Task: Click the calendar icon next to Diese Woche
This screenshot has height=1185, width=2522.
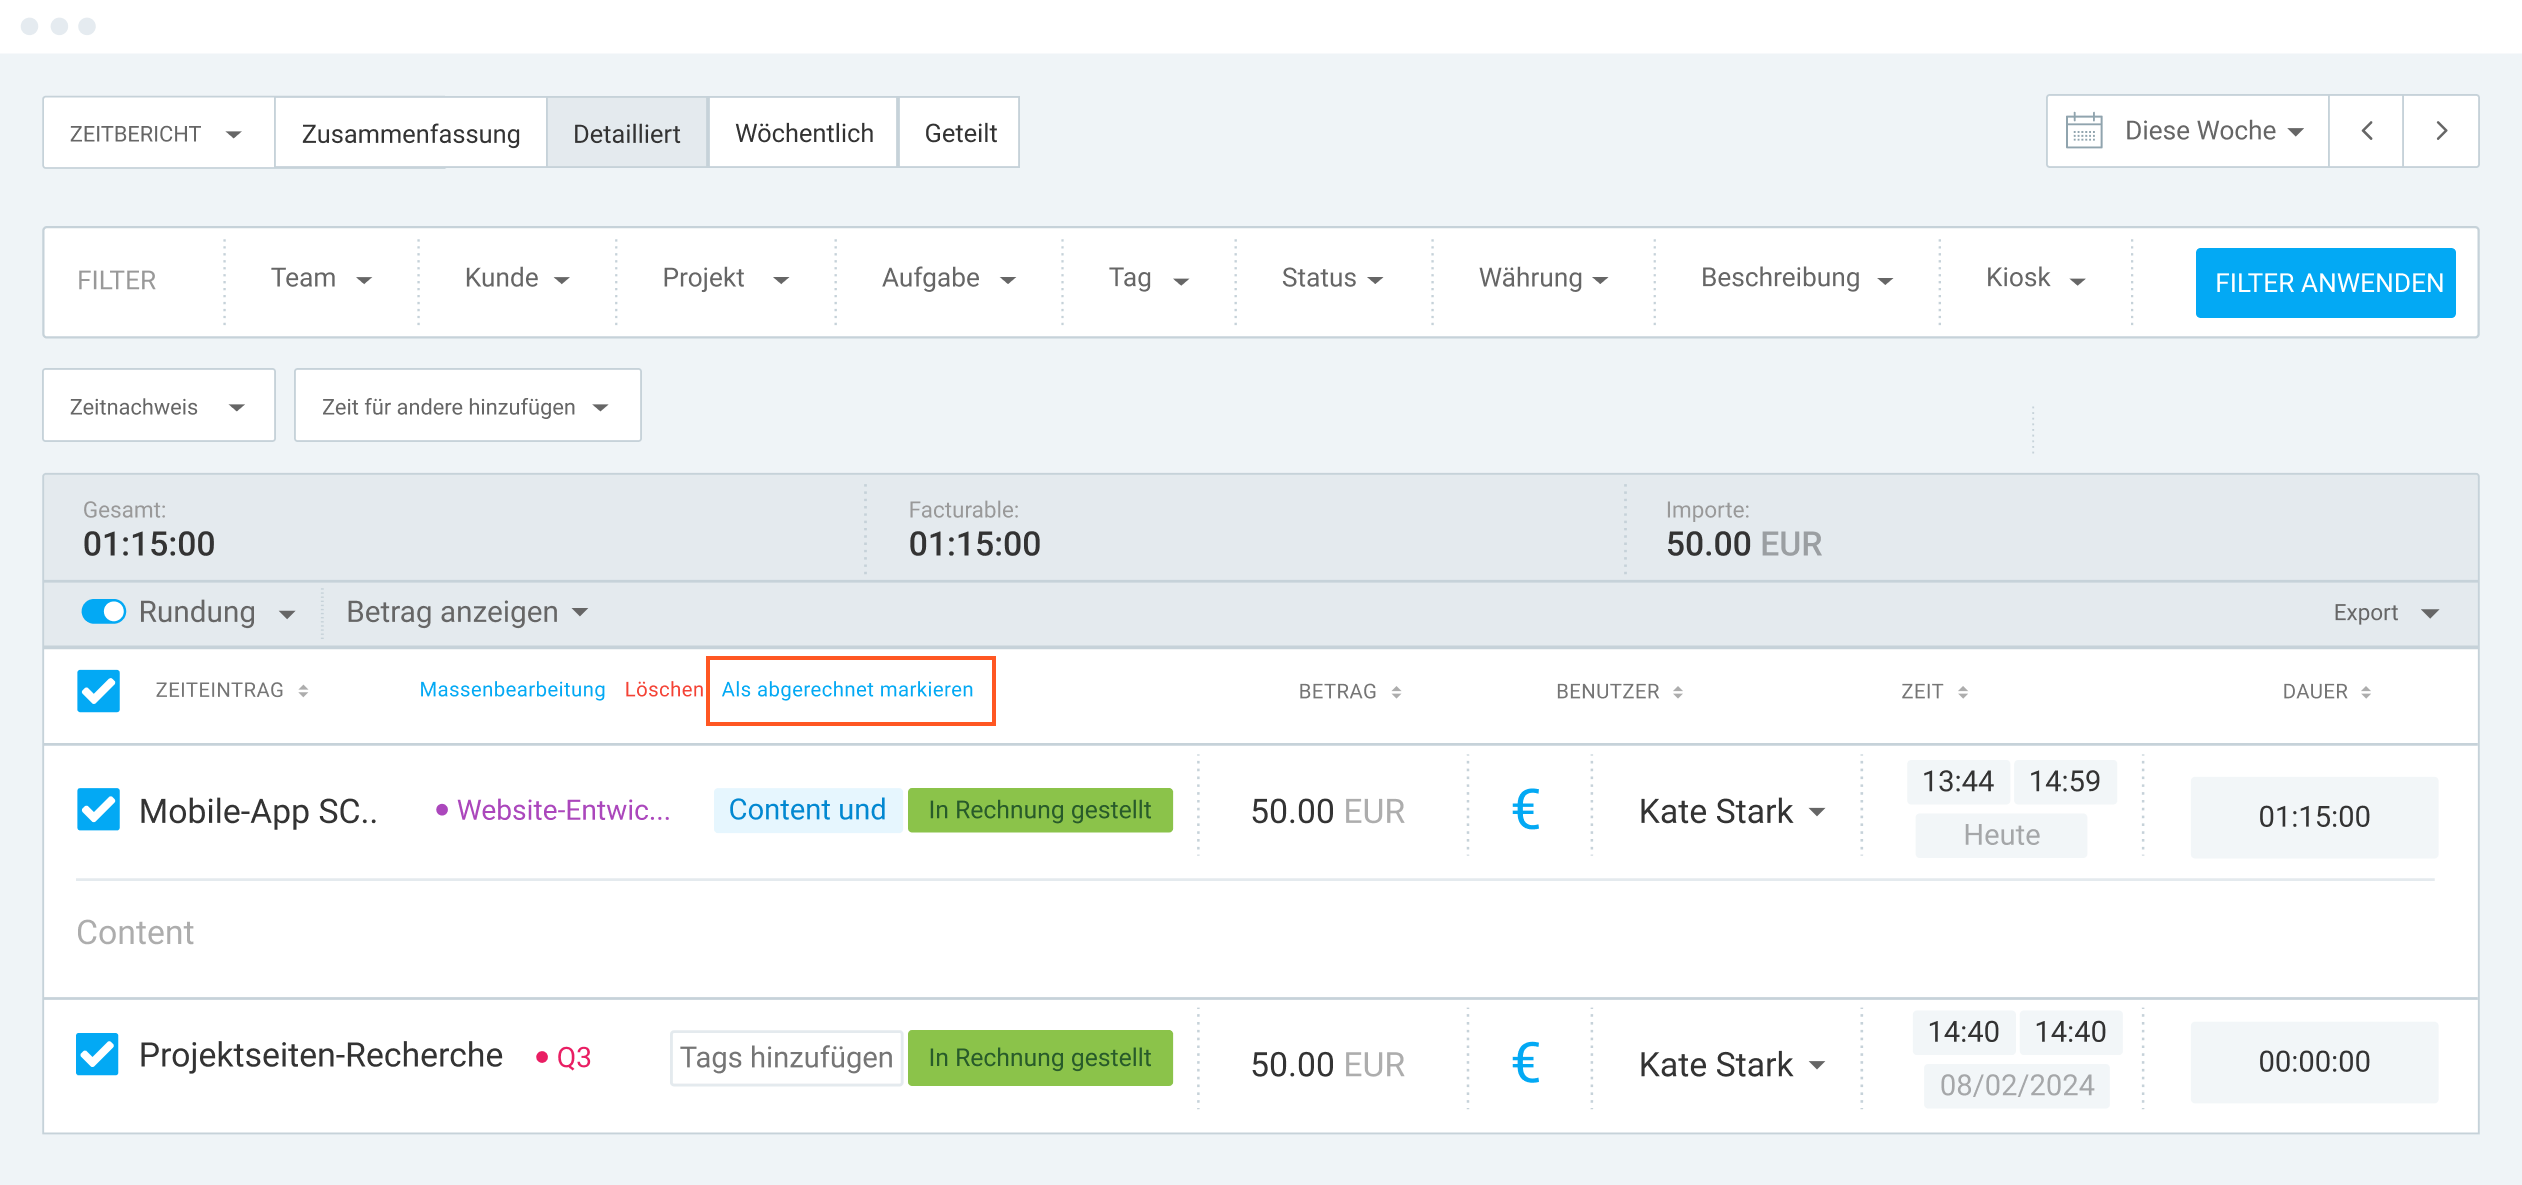Action: coord(2084,131)
